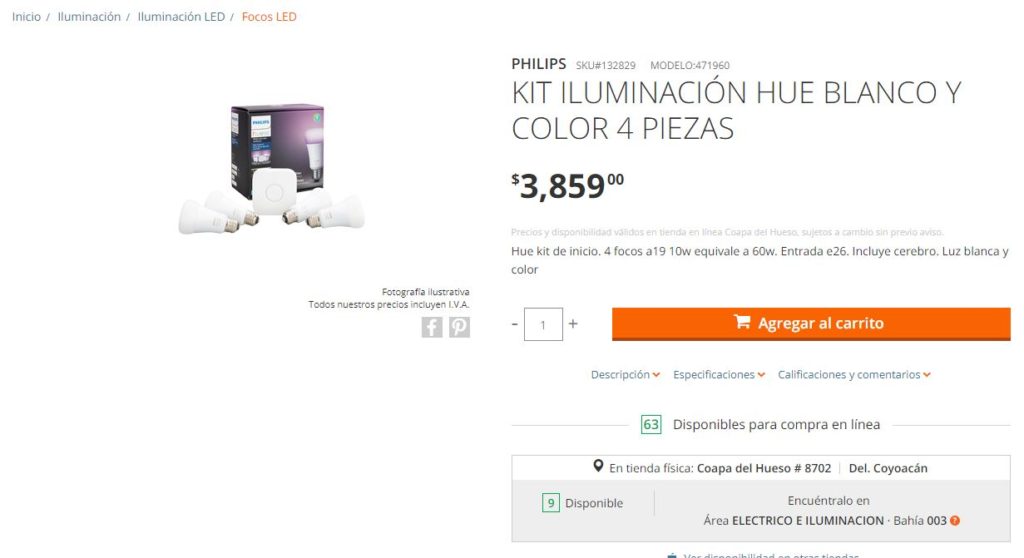Image resolution: width=1024 pixels, height=558 pixels.
Task: Click the store location pin icon
Action: pyautogui.click(x=598, y=467)
